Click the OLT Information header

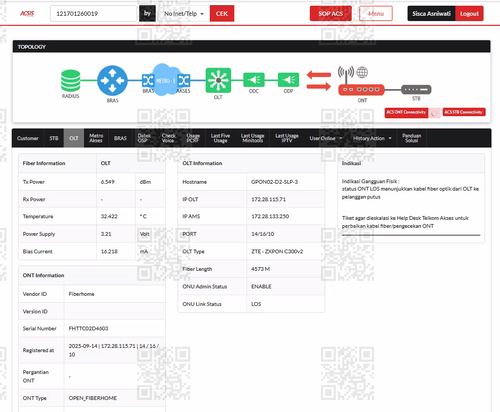(202, 163)
